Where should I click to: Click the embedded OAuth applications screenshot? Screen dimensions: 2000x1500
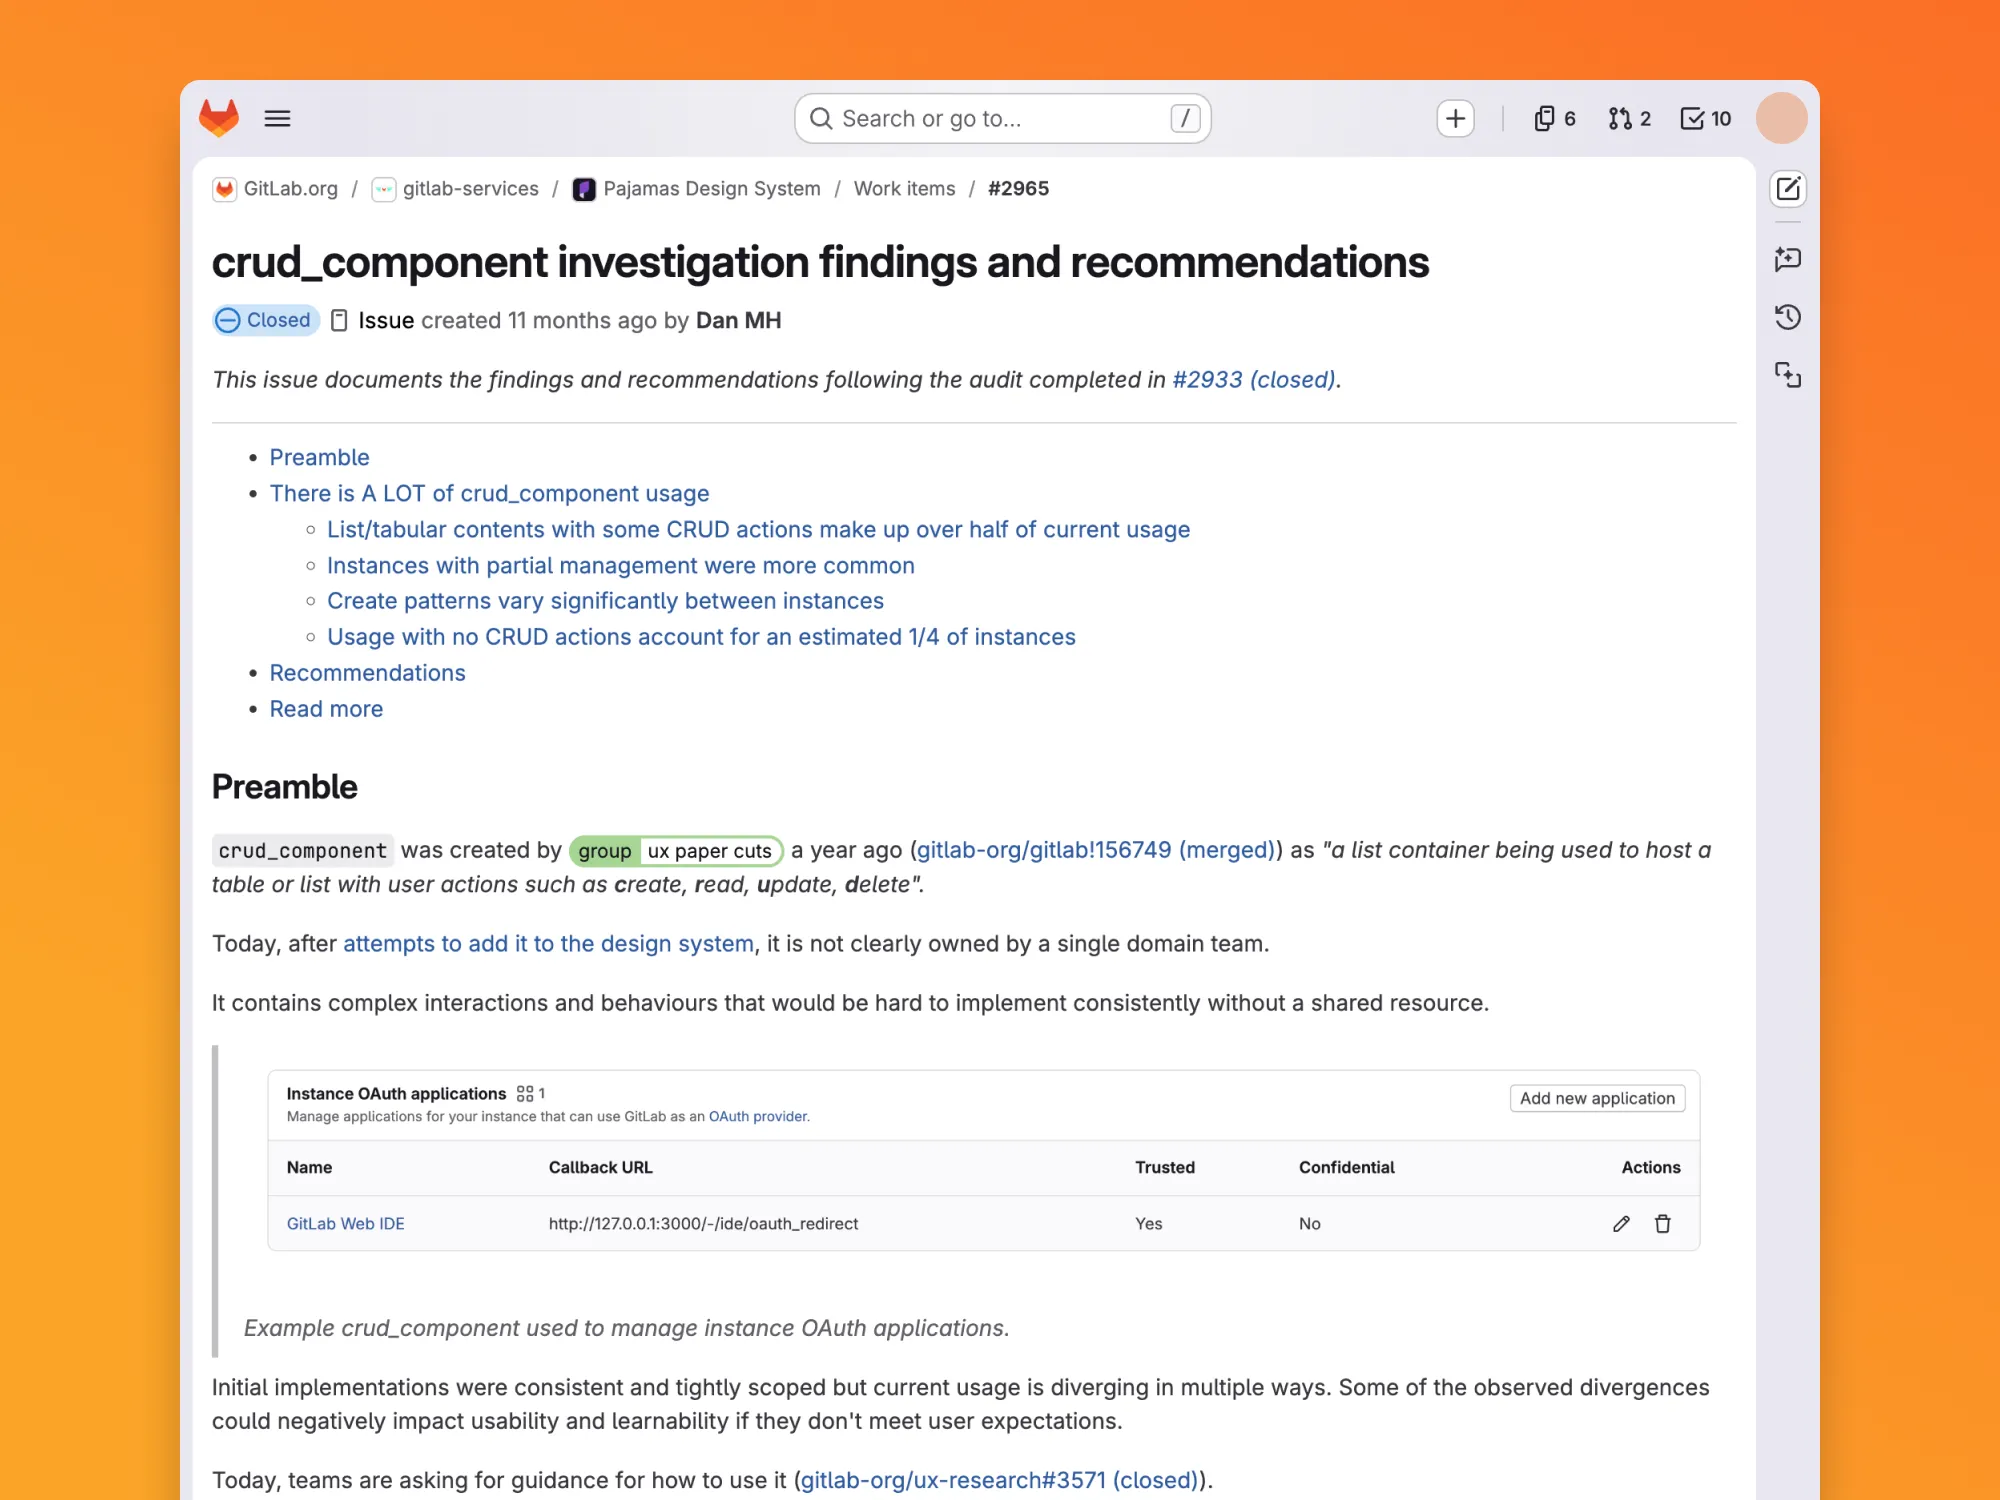point(984,1160)
